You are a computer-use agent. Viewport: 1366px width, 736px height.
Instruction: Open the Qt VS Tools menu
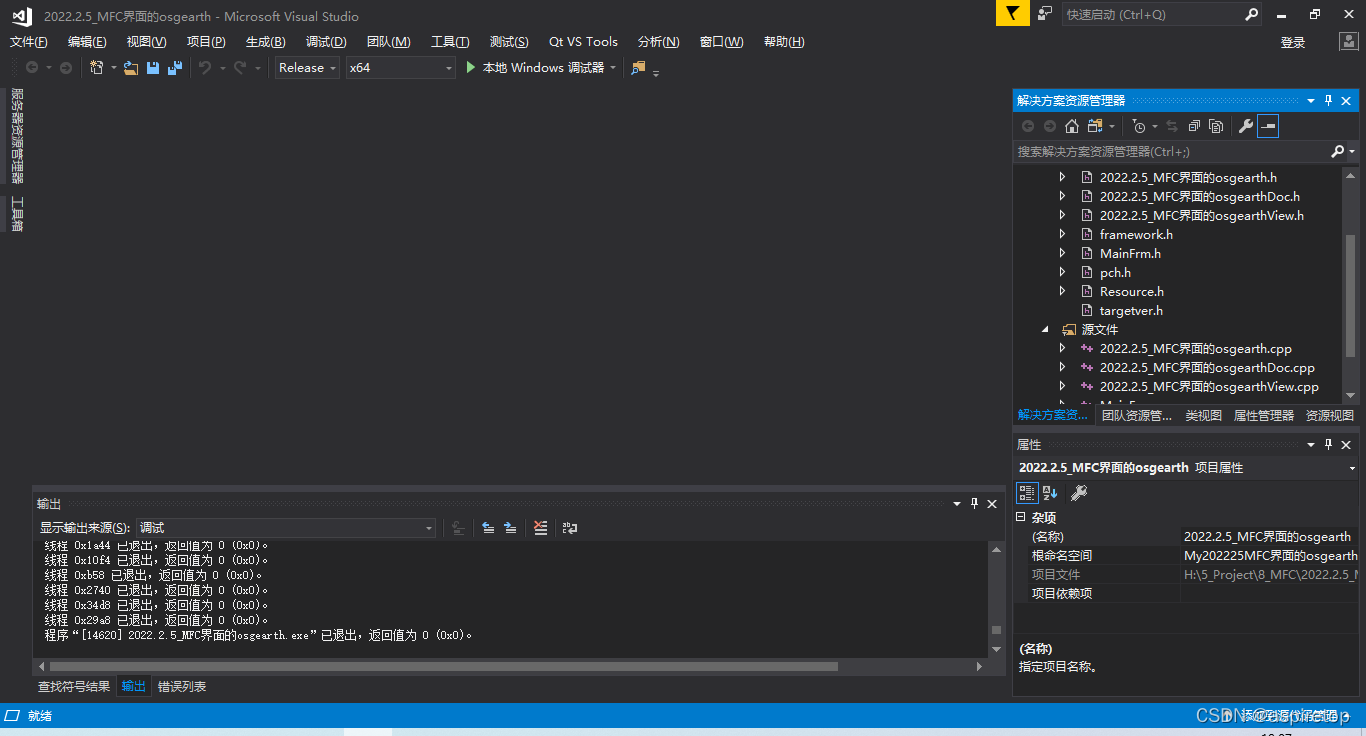point(583,41)
